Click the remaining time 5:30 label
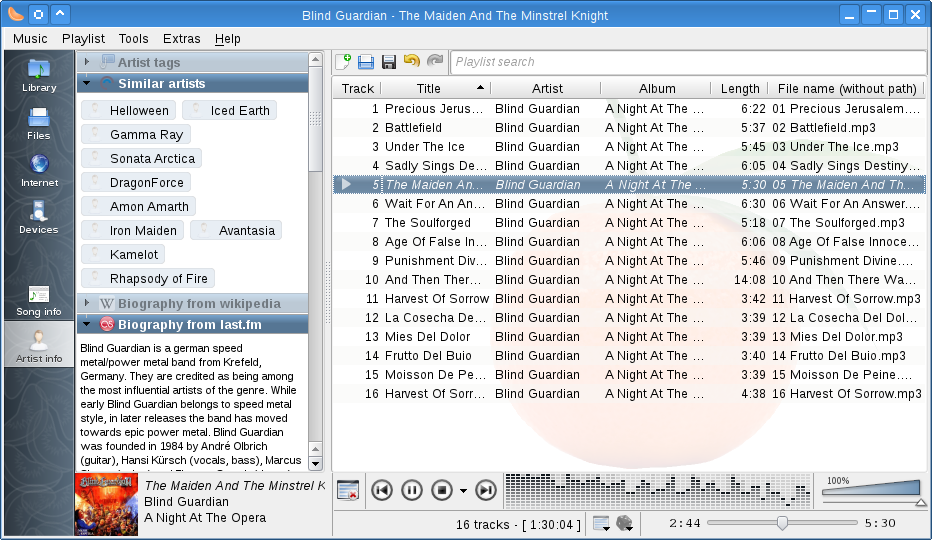The width and height of the screenshot is (932, 540). click(x=880, y=523)
